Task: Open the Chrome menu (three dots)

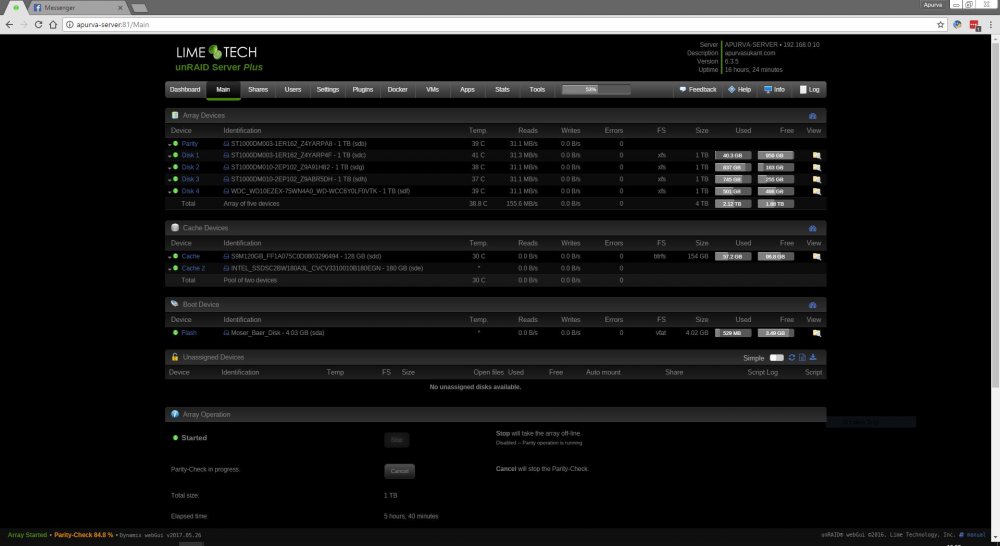Action: 992,25
